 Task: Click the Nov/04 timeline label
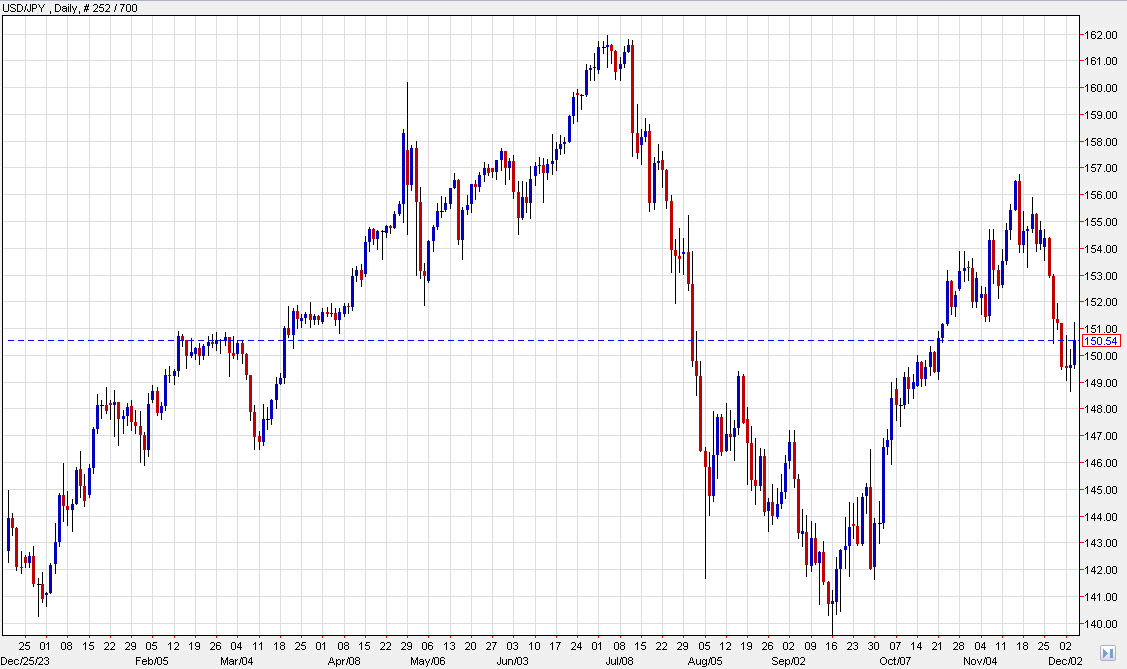[979, 660]
